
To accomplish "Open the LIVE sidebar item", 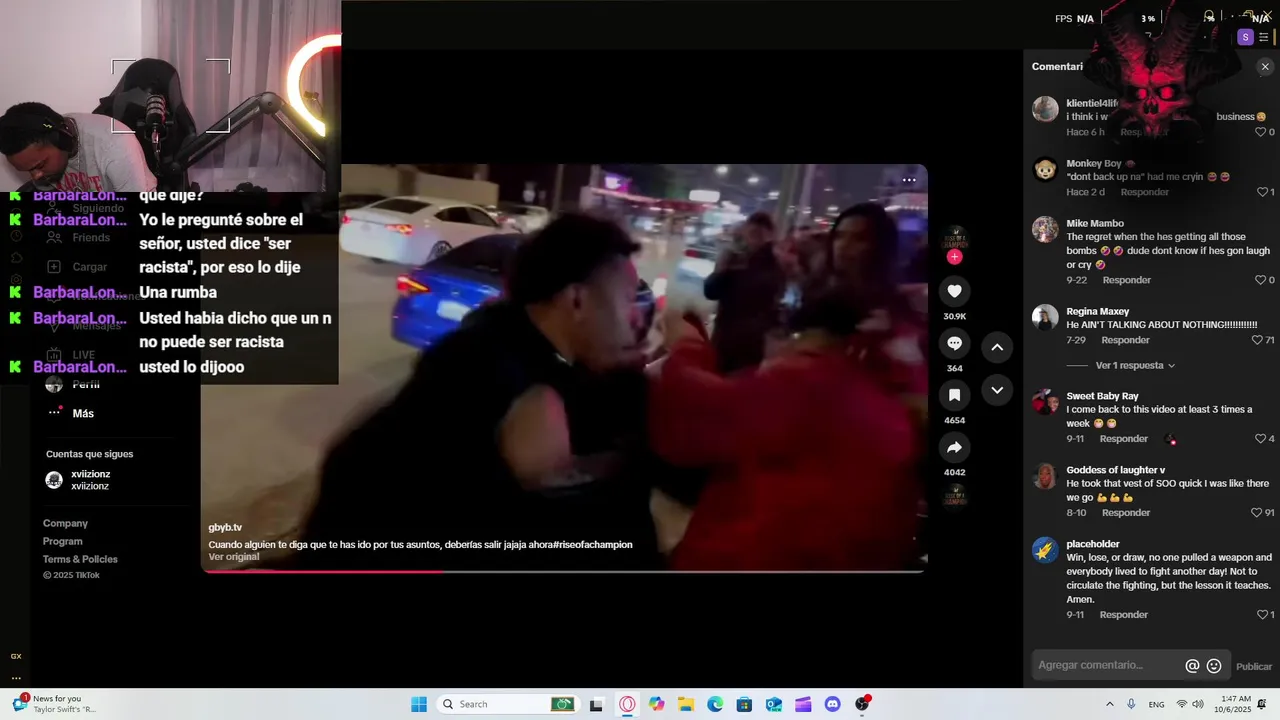I will [x=83, y=355].
